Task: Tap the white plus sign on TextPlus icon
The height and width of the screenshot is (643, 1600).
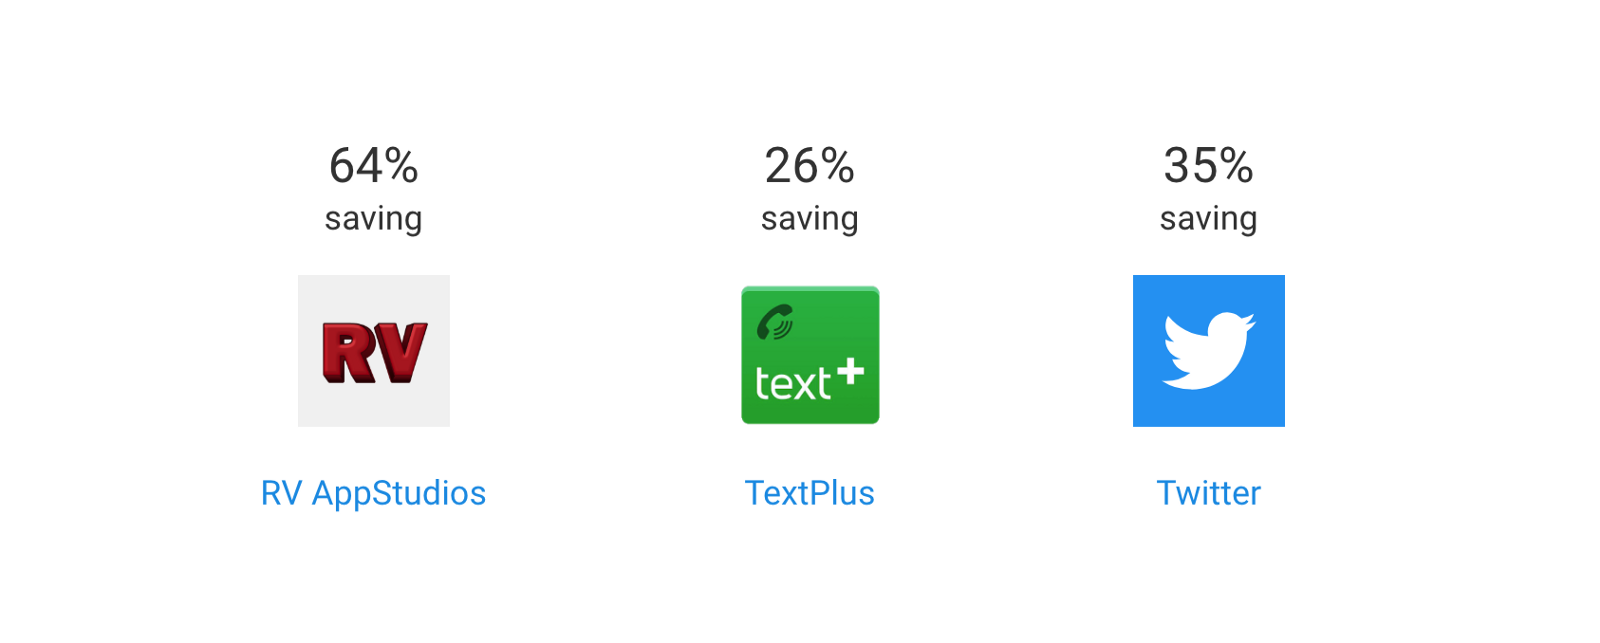Action: point(850,373)
